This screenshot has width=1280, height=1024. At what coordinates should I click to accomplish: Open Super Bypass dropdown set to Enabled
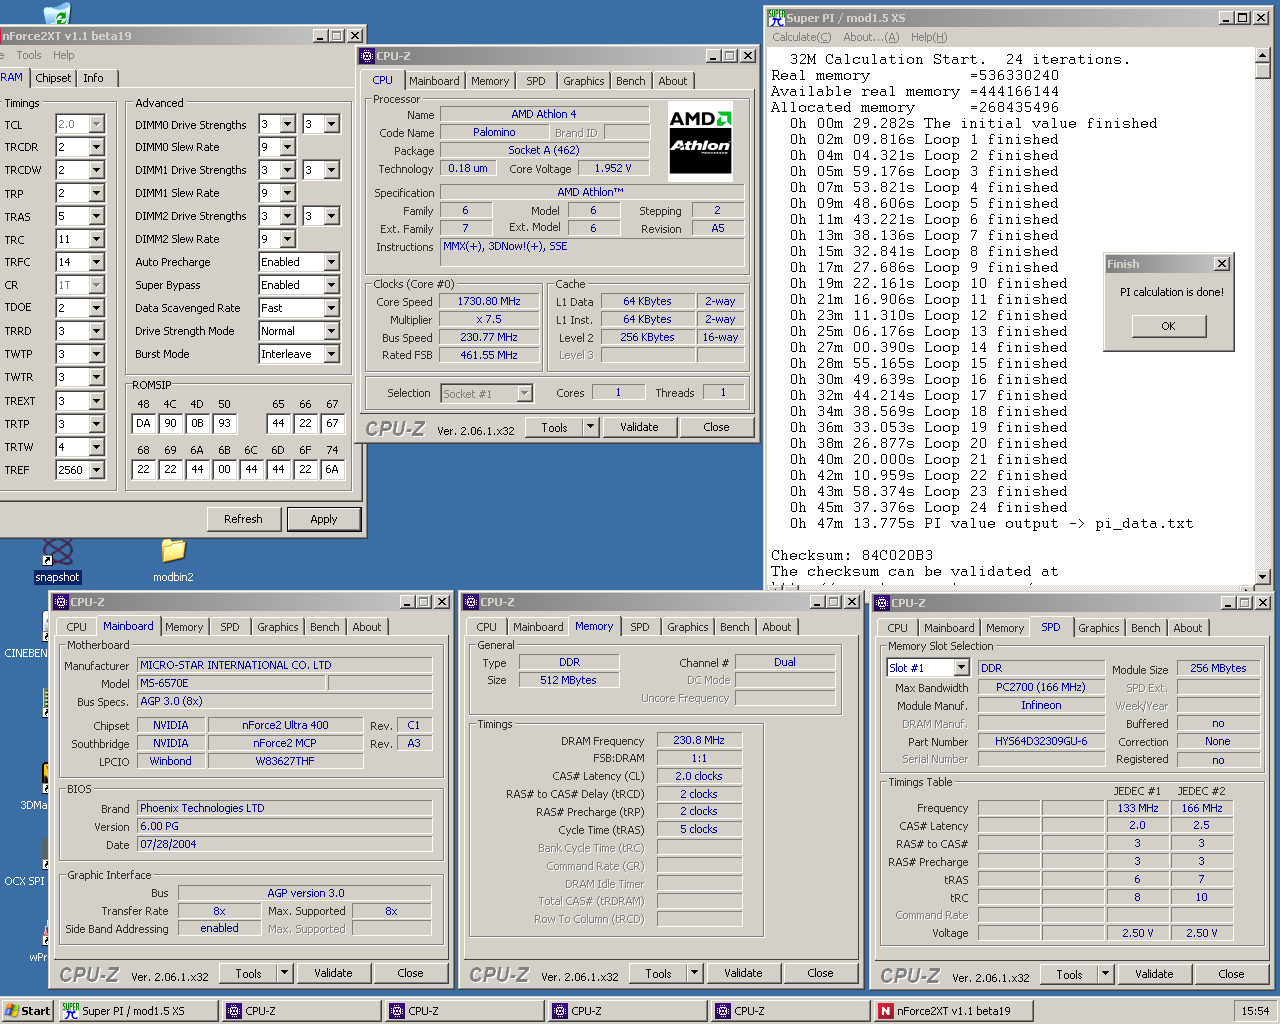click(x=332, y=285)
